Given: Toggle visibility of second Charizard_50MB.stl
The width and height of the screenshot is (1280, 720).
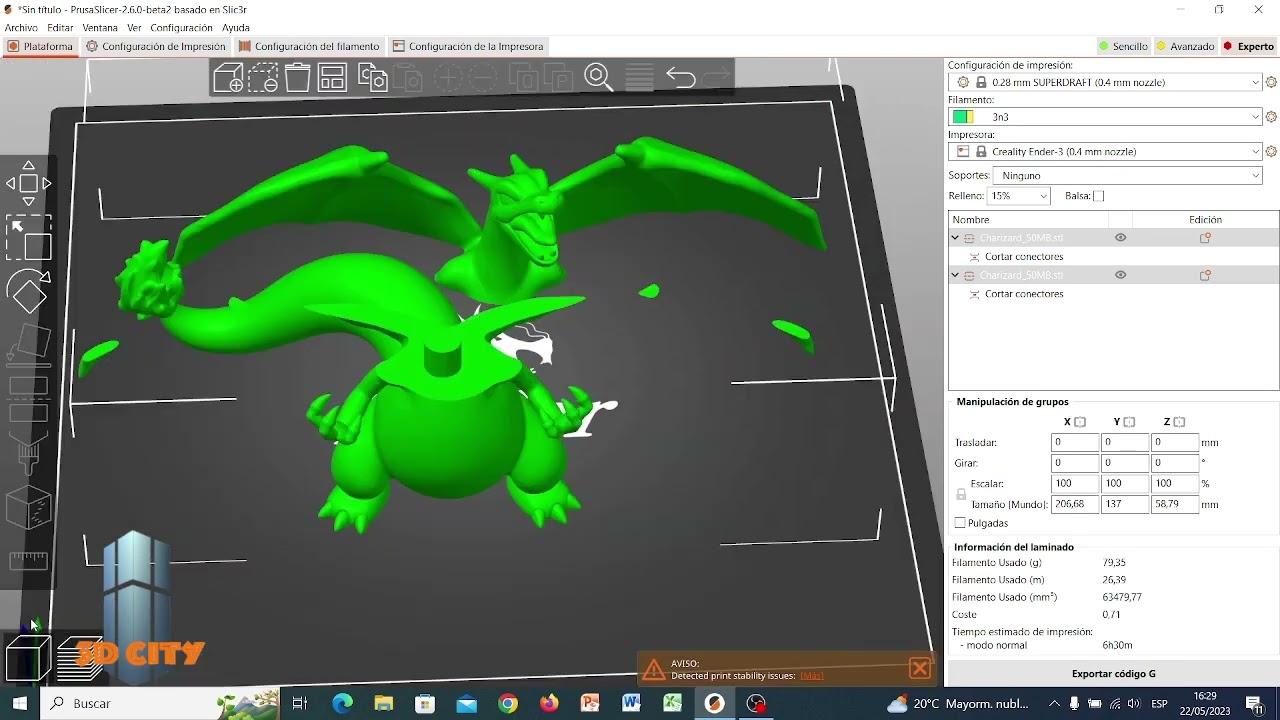Looking at the screenshot, I should pos(1120,275).
